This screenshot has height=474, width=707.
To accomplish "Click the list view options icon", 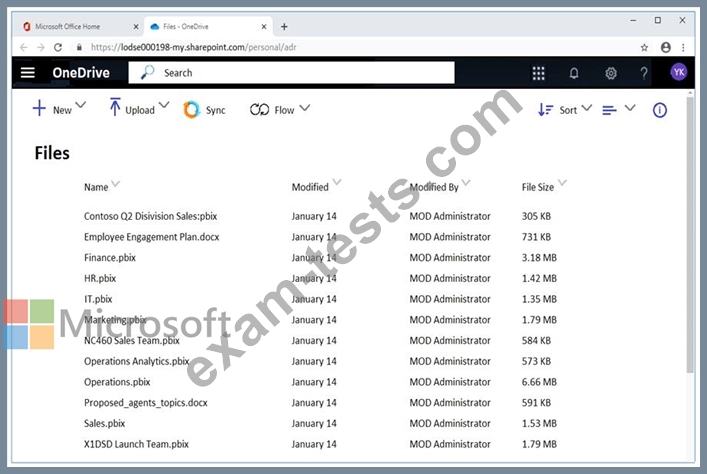I will coord(609,110).
